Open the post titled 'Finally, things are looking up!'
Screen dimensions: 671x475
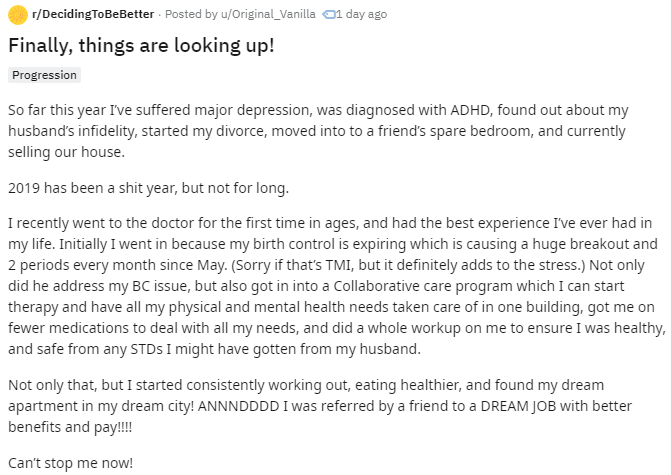pyautogui.click(x=141, y=45)
